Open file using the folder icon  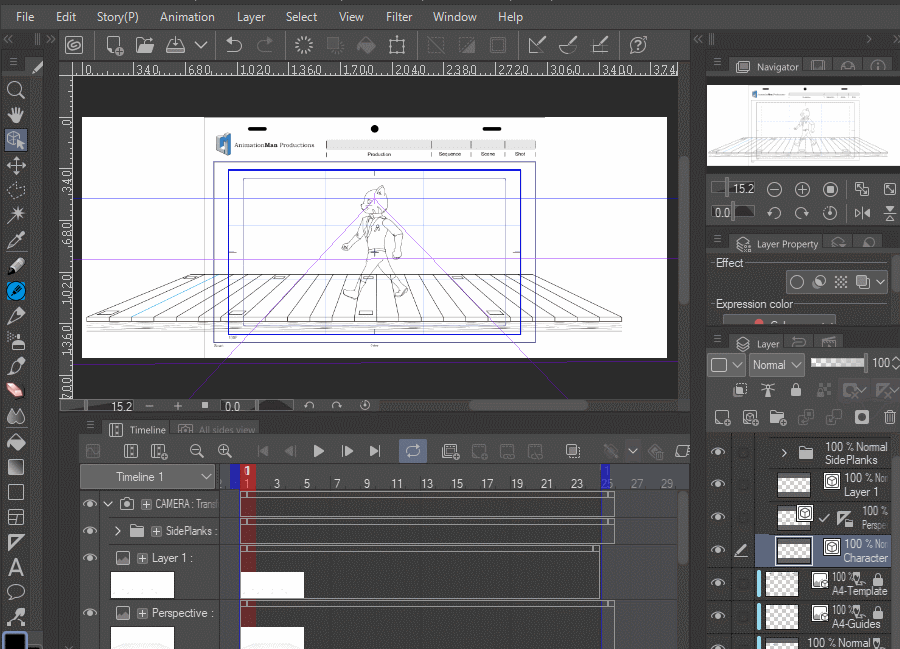(145, 45)
